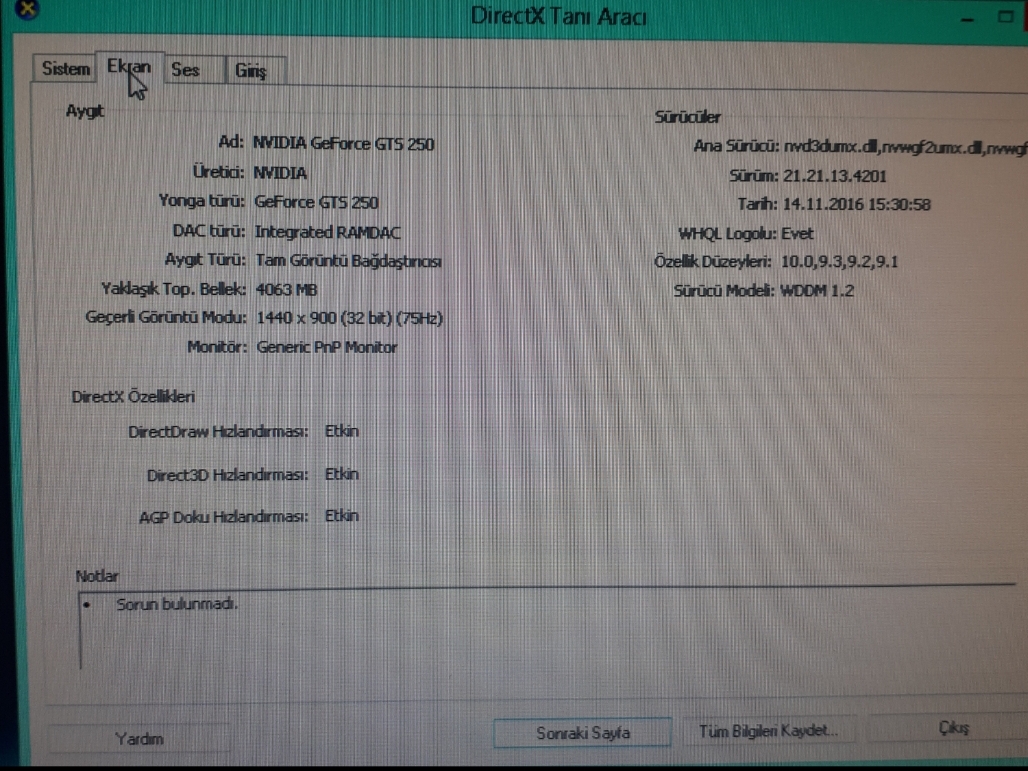
Task: Click the 'DirectX Özellikleri' group label
Action: point(133,397)
